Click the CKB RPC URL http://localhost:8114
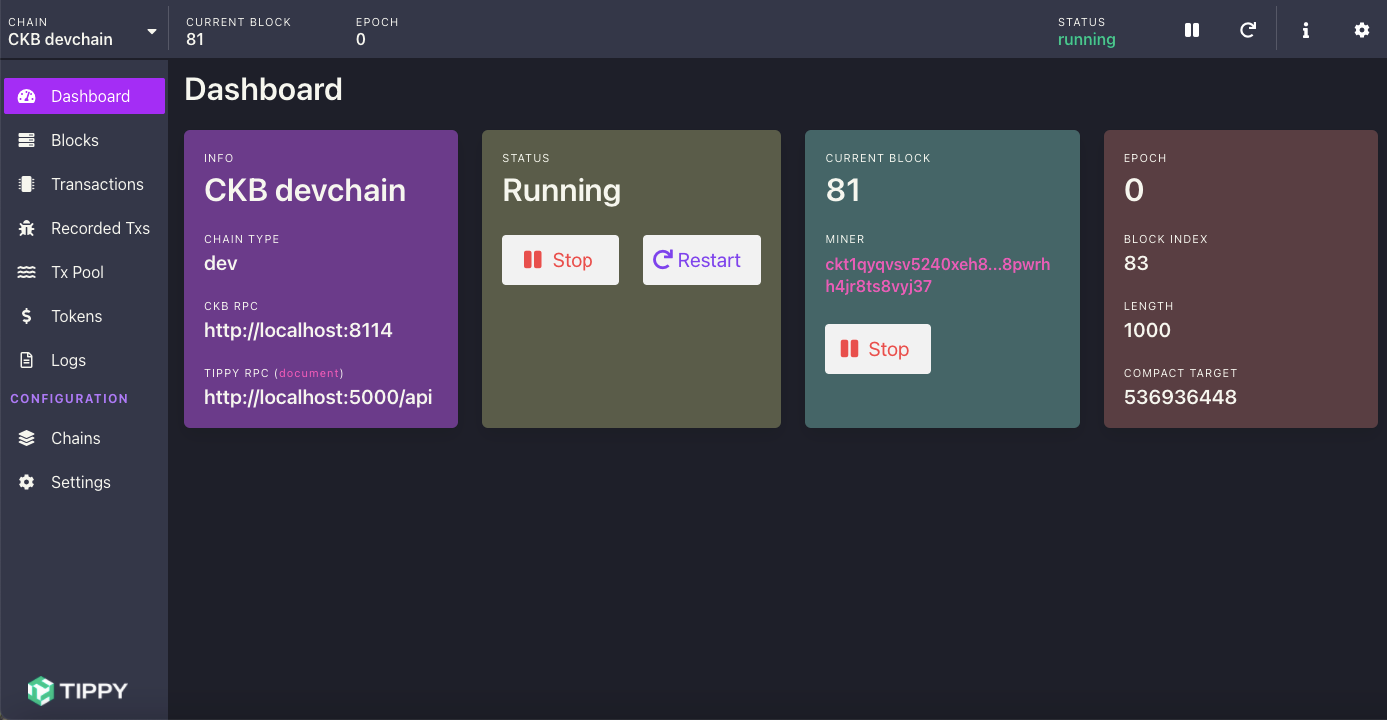 click(298, 330)
